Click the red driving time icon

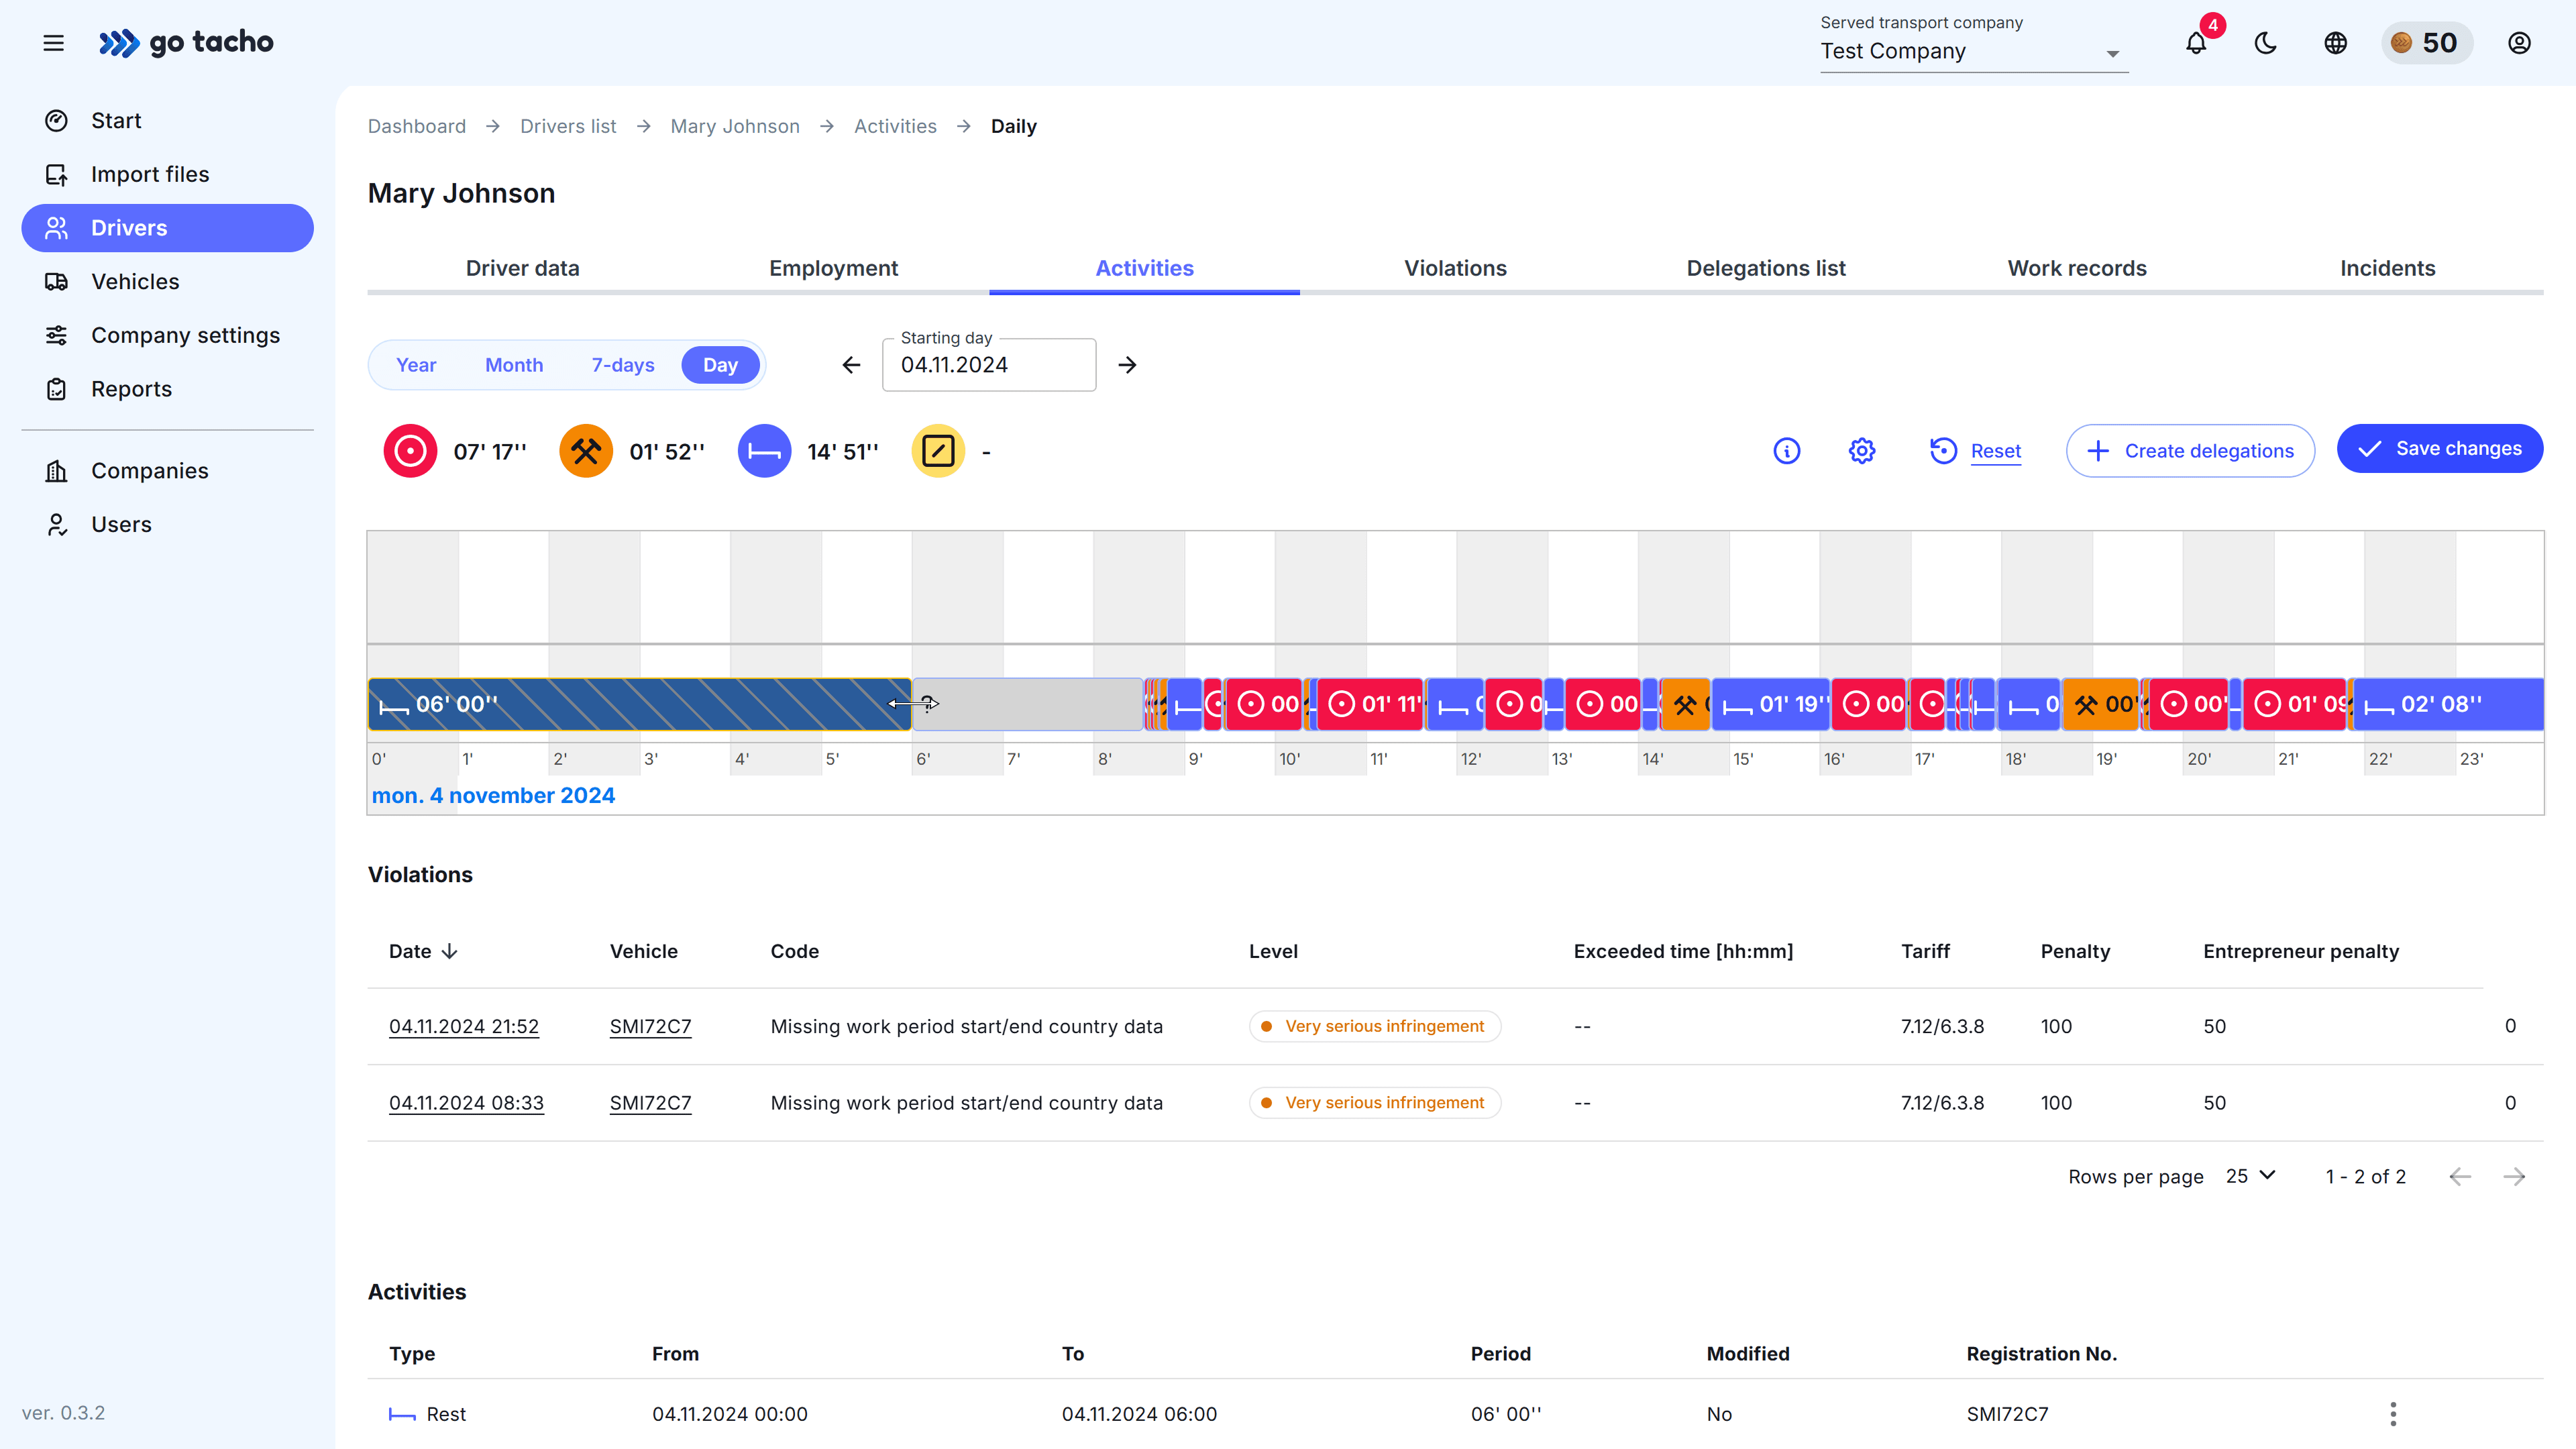(x=410, y=451)
